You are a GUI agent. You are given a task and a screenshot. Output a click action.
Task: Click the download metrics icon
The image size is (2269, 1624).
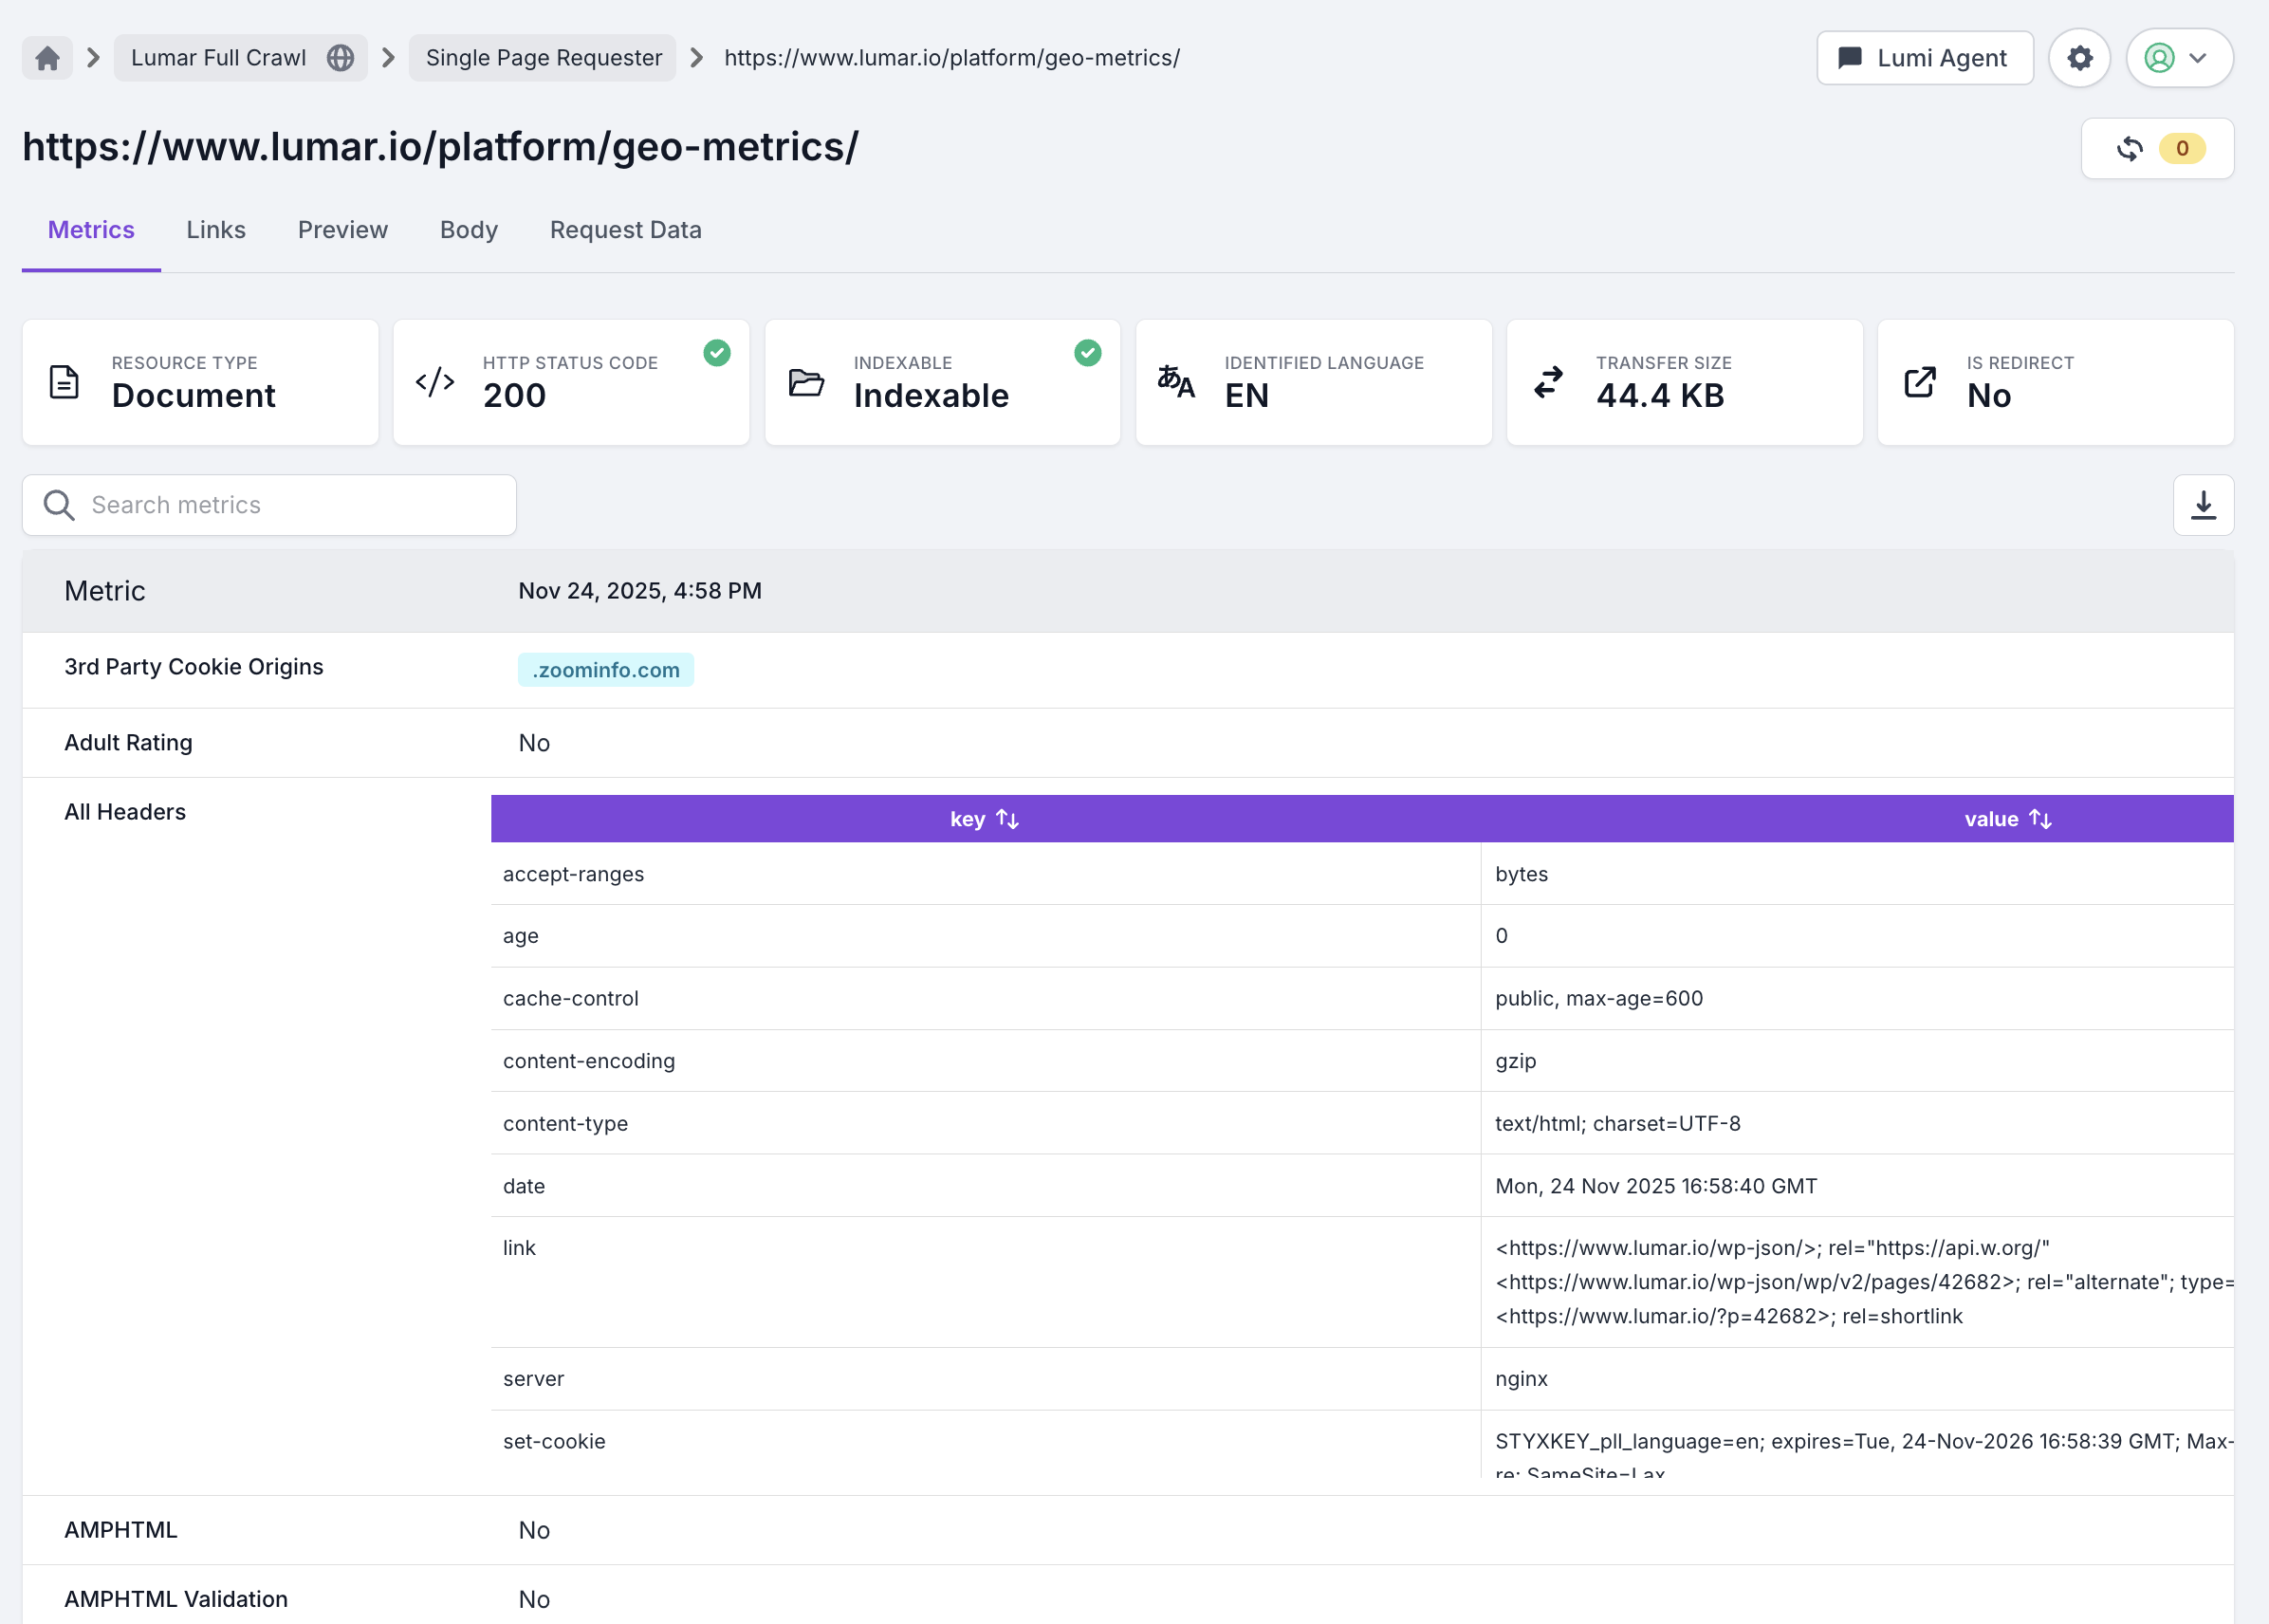[2203, 505]
